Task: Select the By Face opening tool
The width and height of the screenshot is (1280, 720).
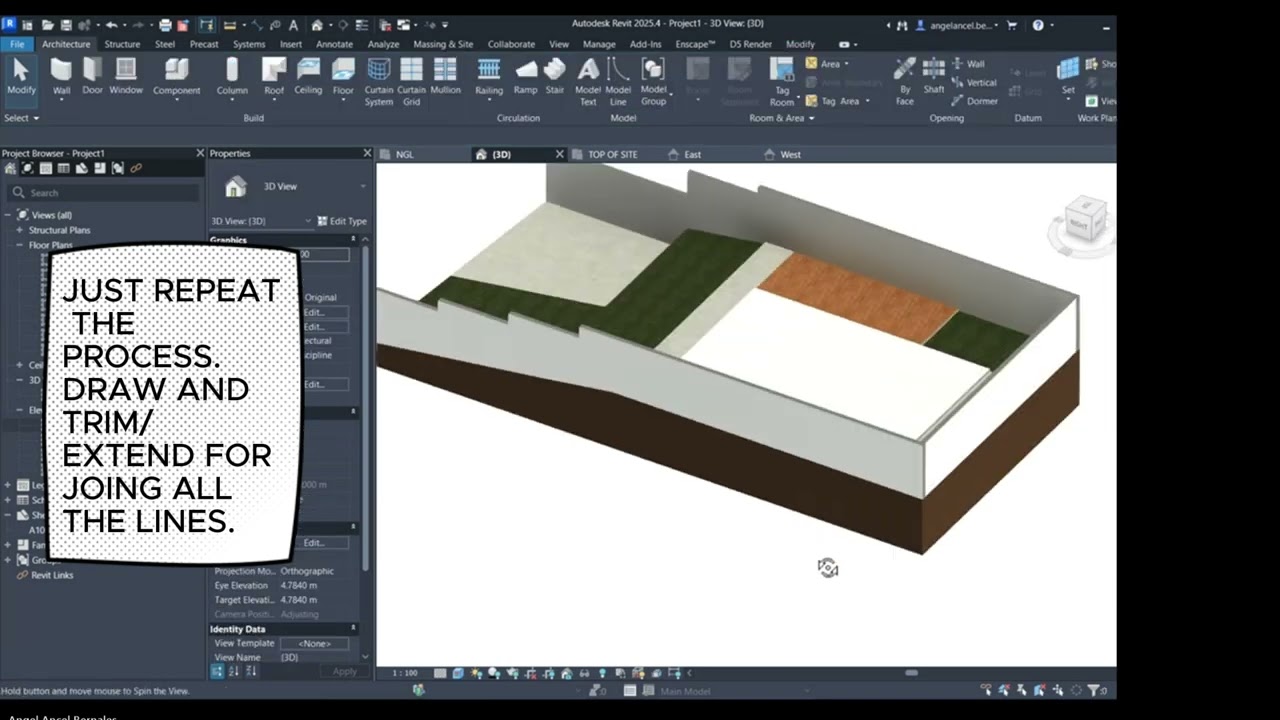Action: (905, 82)
